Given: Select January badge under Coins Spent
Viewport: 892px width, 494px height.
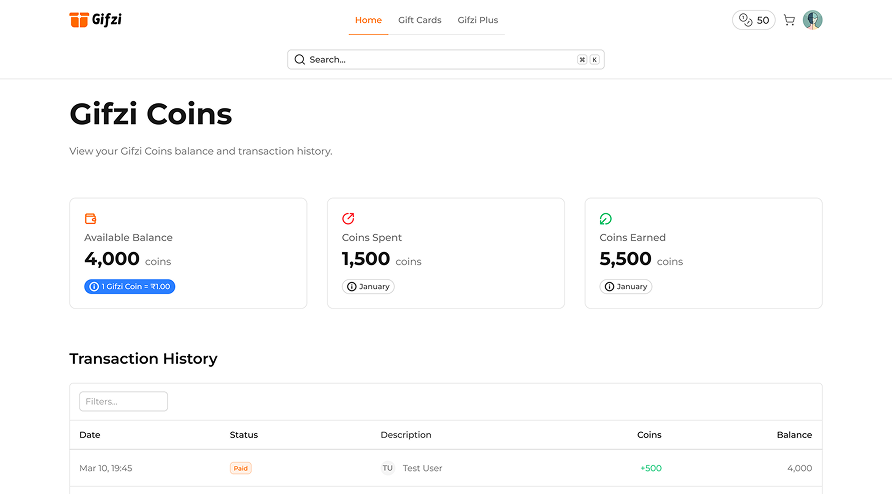Looking at the screenshot, I should 368,287.
